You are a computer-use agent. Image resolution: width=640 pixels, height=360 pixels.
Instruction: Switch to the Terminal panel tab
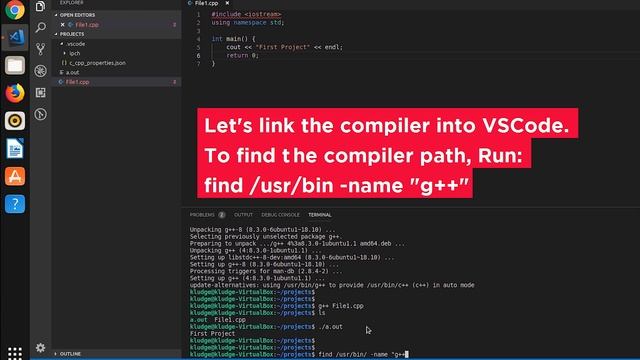(x=320, y=215)
